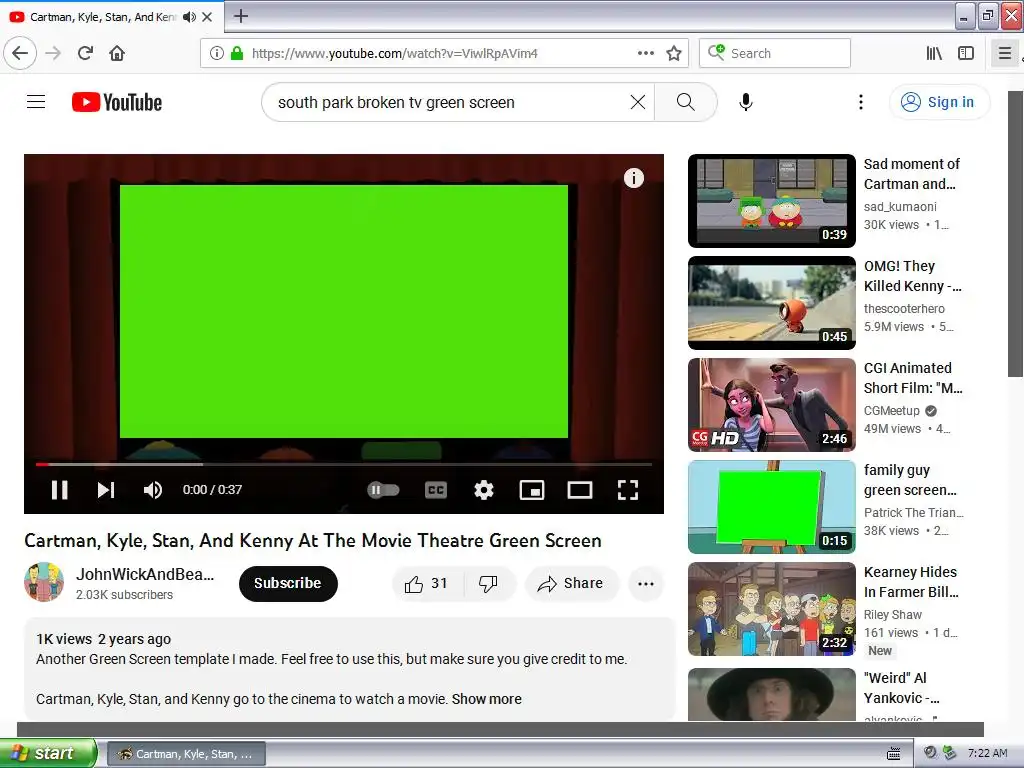
Task: Click the Firefox Search box
Action: [x=775, y=53]
